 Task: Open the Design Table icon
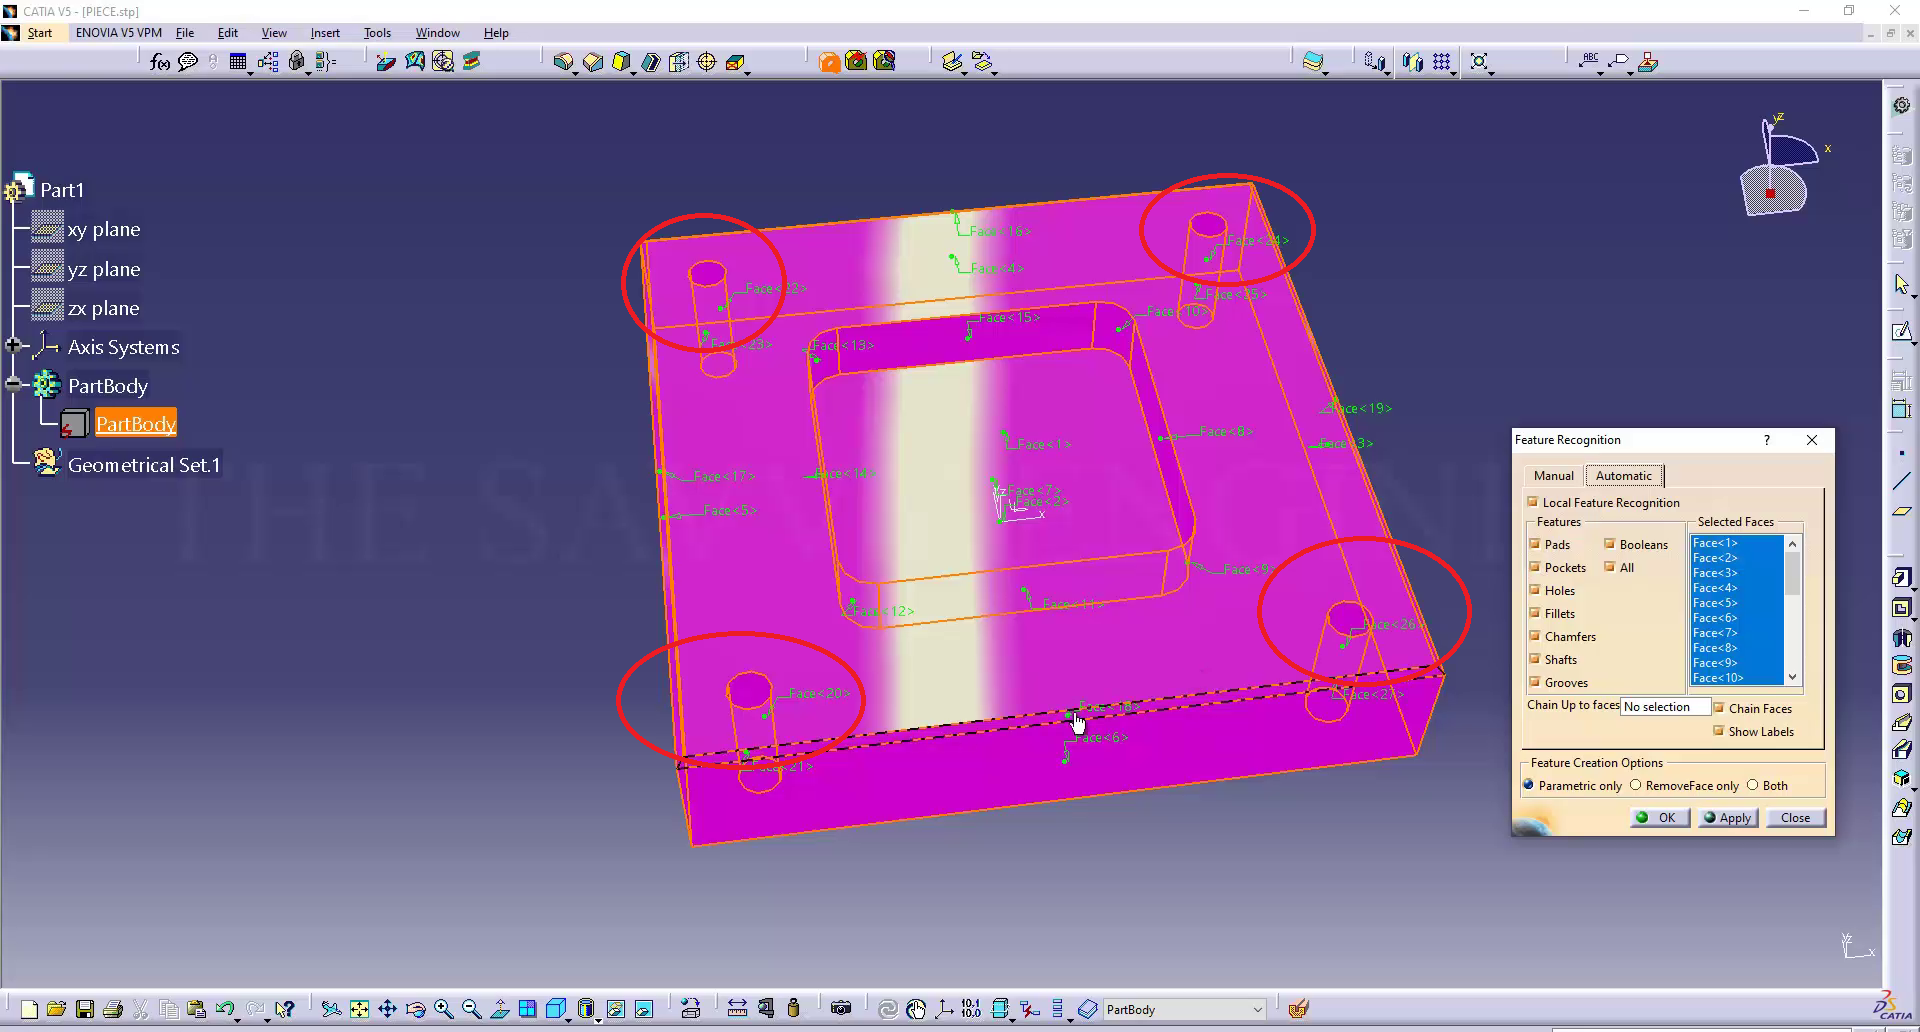pos(238,62)
